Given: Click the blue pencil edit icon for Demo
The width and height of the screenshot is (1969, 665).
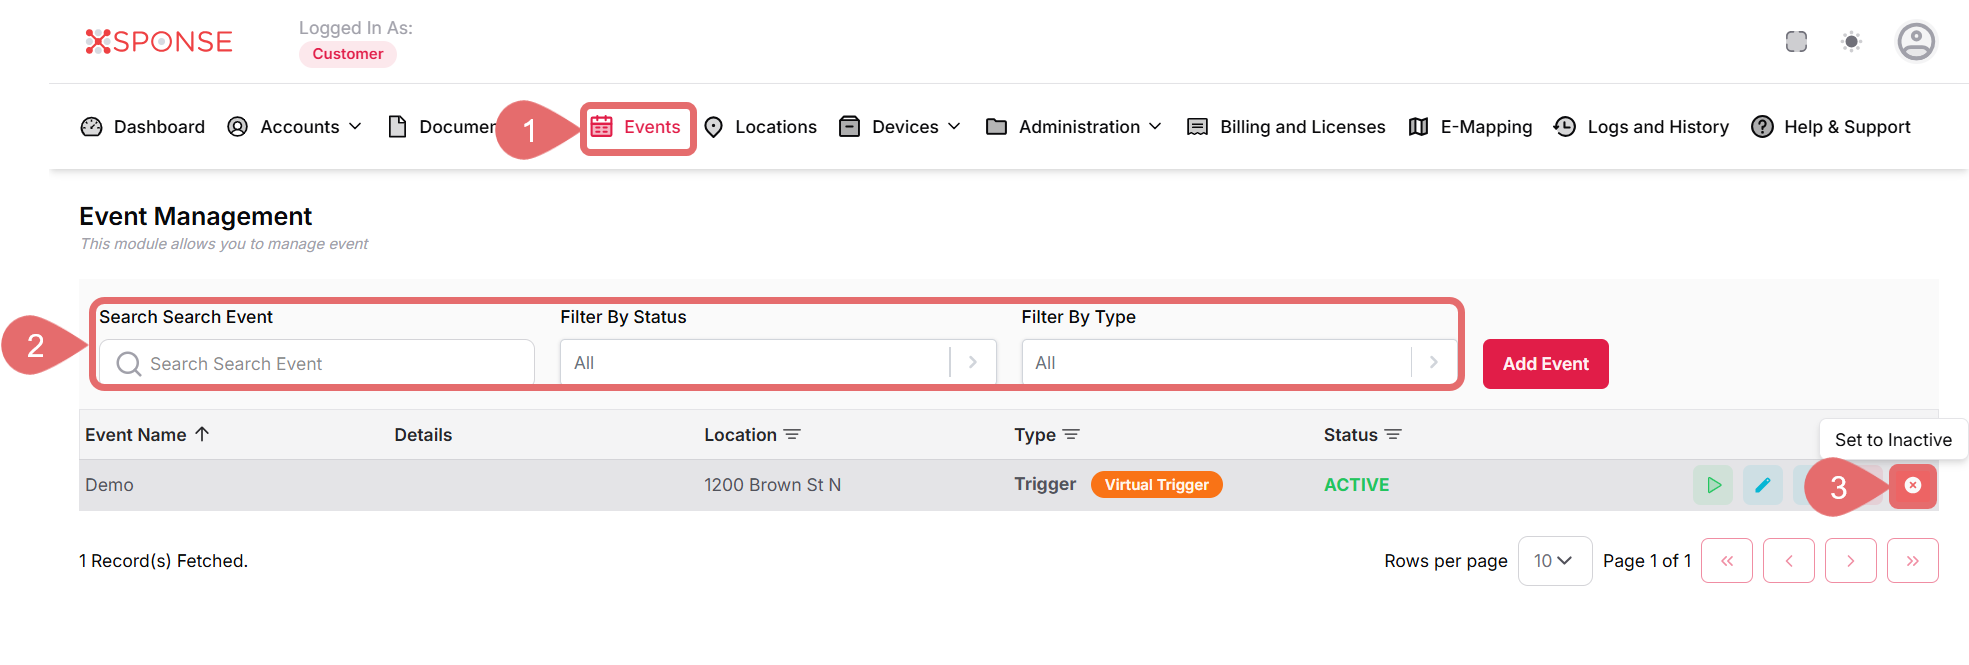Looking at the screenshot, I should pyautogui.click(x=1762, y=485).
